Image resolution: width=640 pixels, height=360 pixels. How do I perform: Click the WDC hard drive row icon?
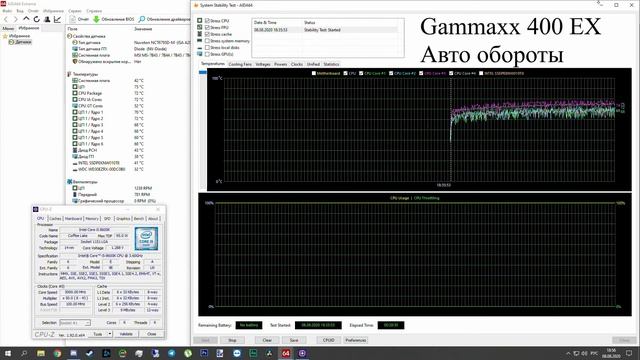(x=75, y=169)
